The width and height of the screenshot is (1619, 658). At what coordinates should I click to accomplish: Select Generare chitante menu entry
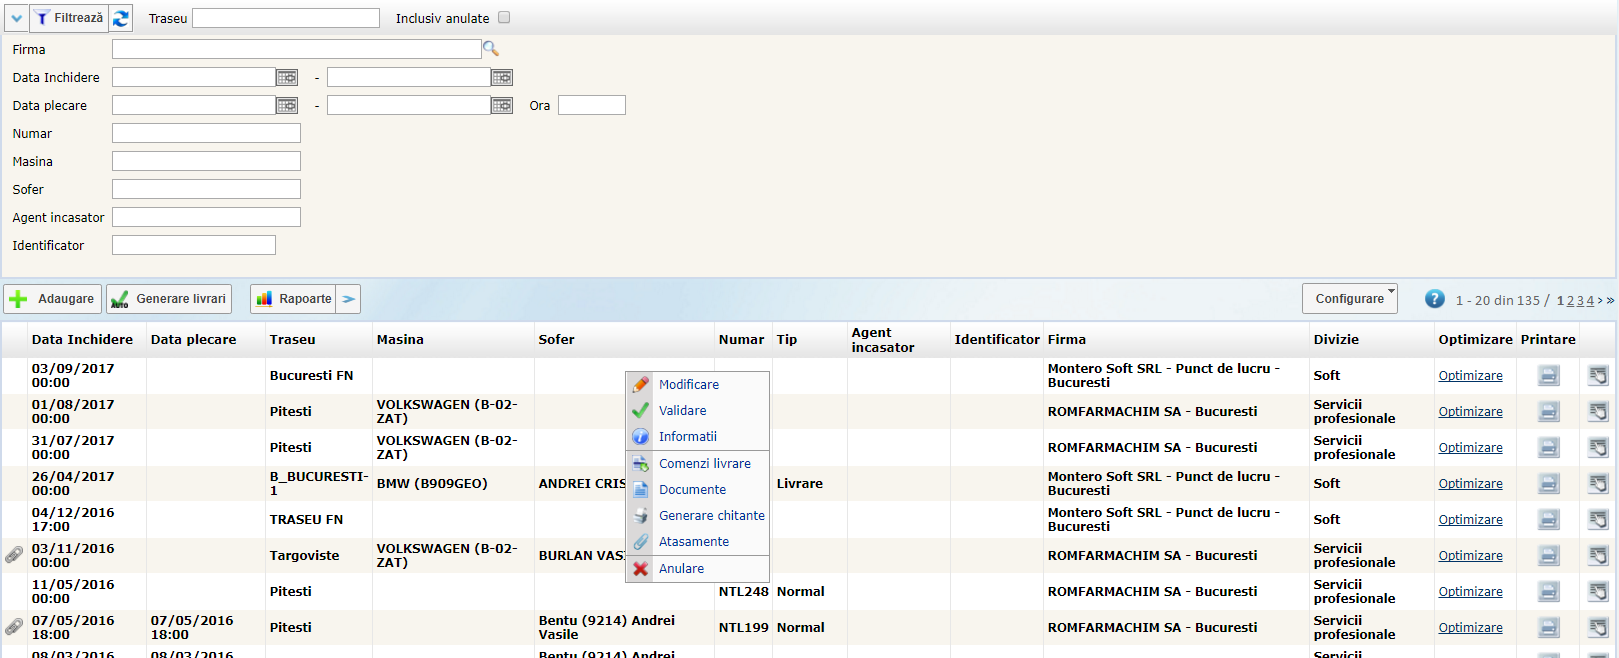pyautogui.click(x=711, y=516)
